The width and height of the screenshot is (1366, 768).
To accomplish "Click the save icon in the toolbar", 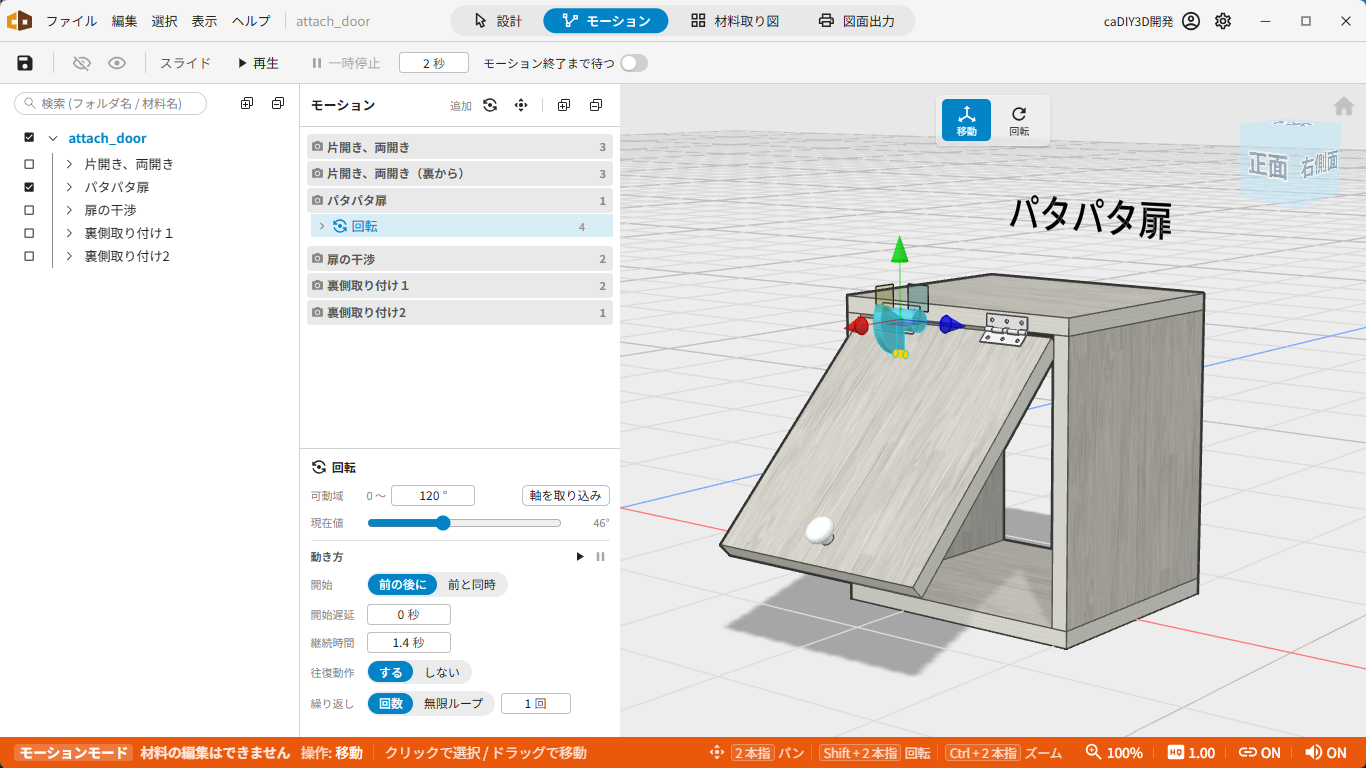I will point(25,63).
